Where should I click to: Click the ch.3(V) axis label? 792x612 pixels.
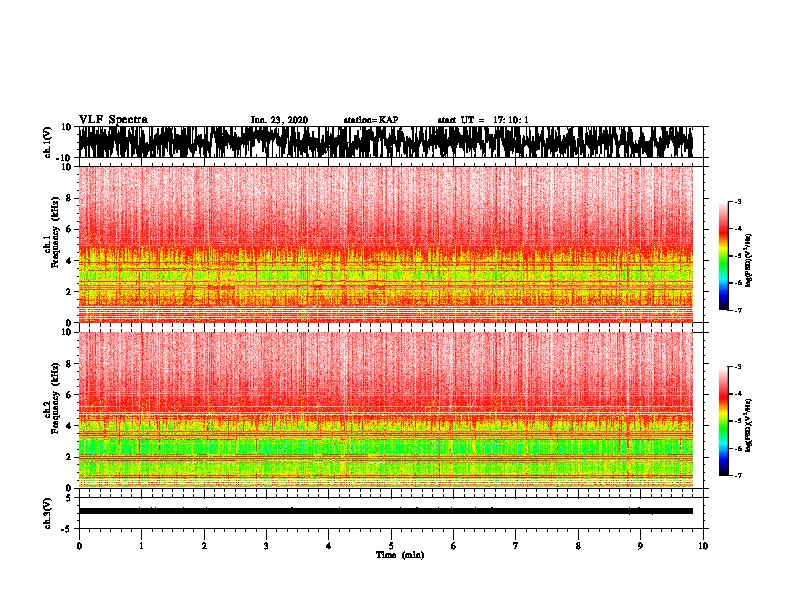pos(48,513)
